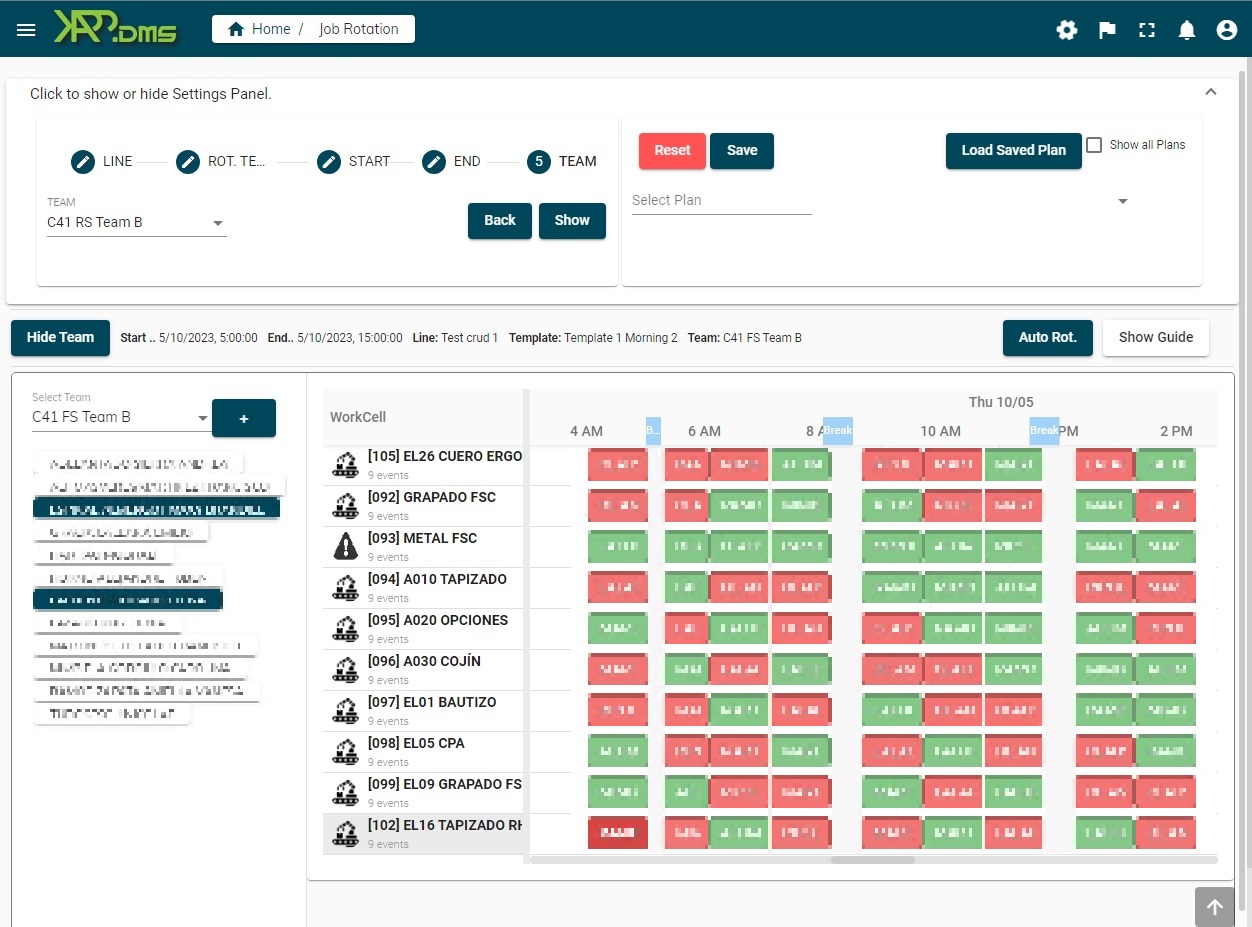Click the Job Rotation breadcrumb

click(358, 29)
